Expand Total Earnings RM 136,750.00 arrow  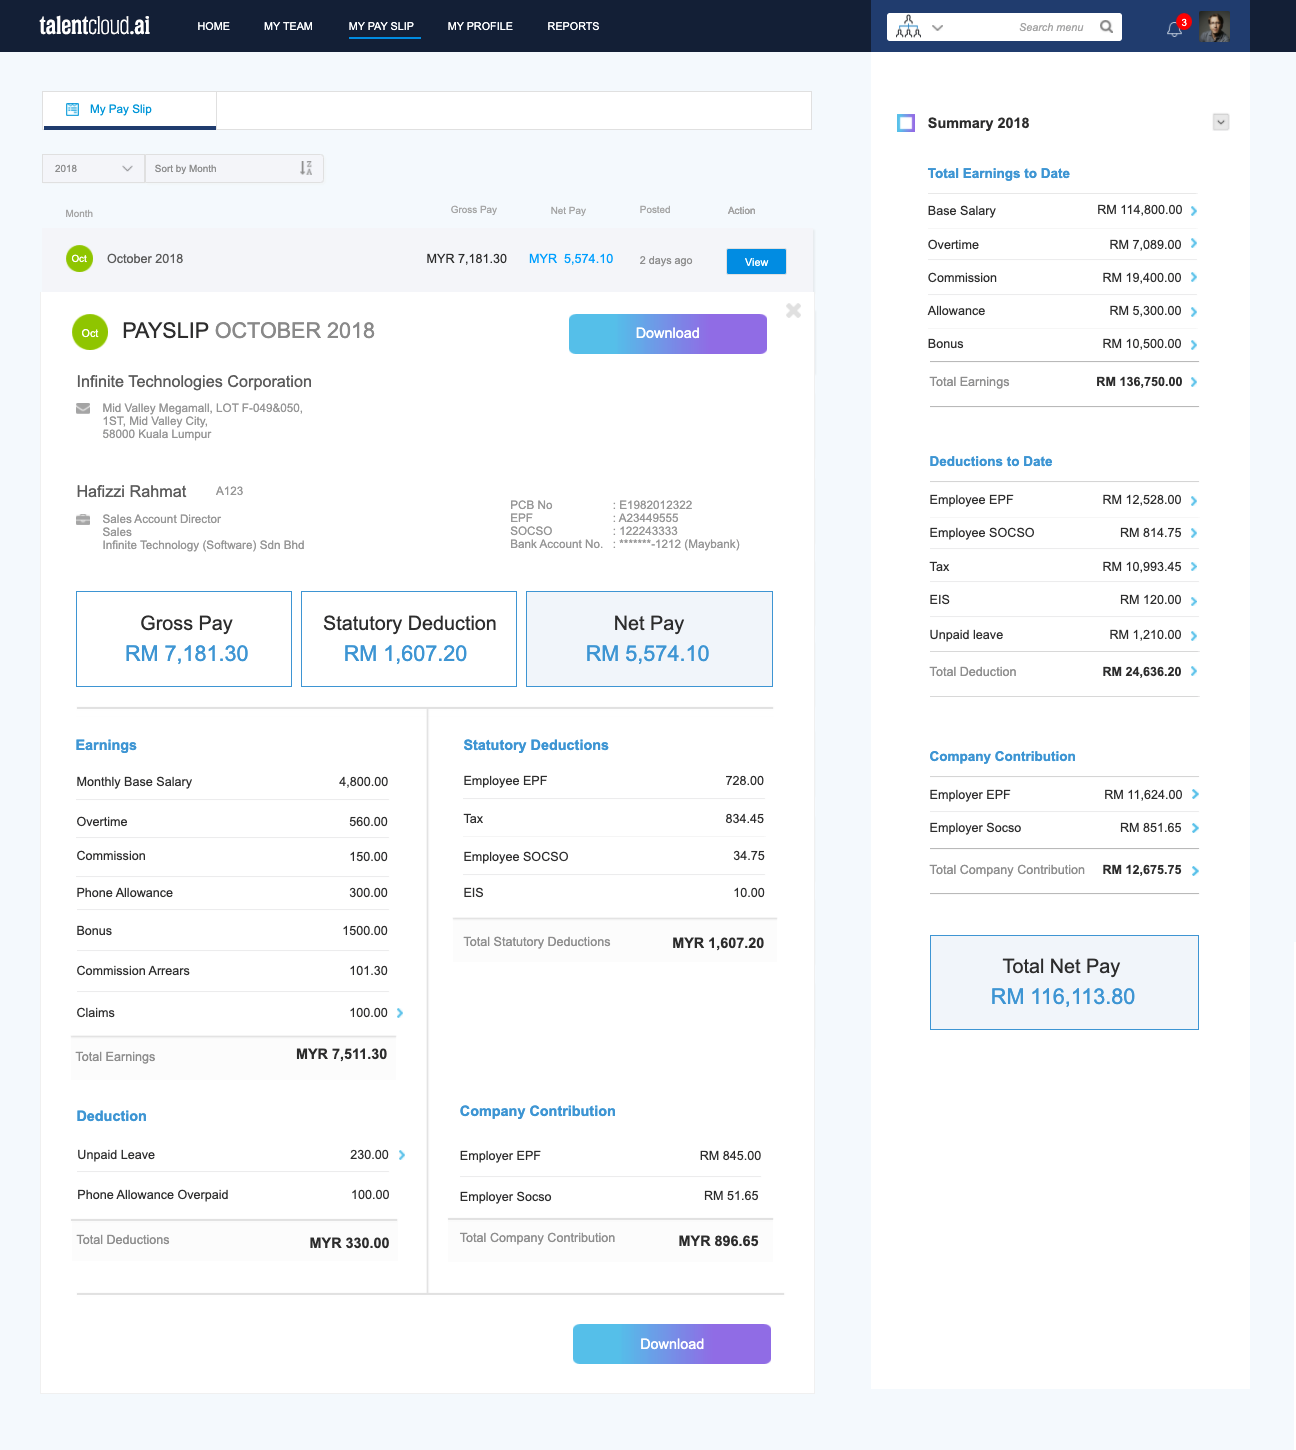coord(1194,382)
